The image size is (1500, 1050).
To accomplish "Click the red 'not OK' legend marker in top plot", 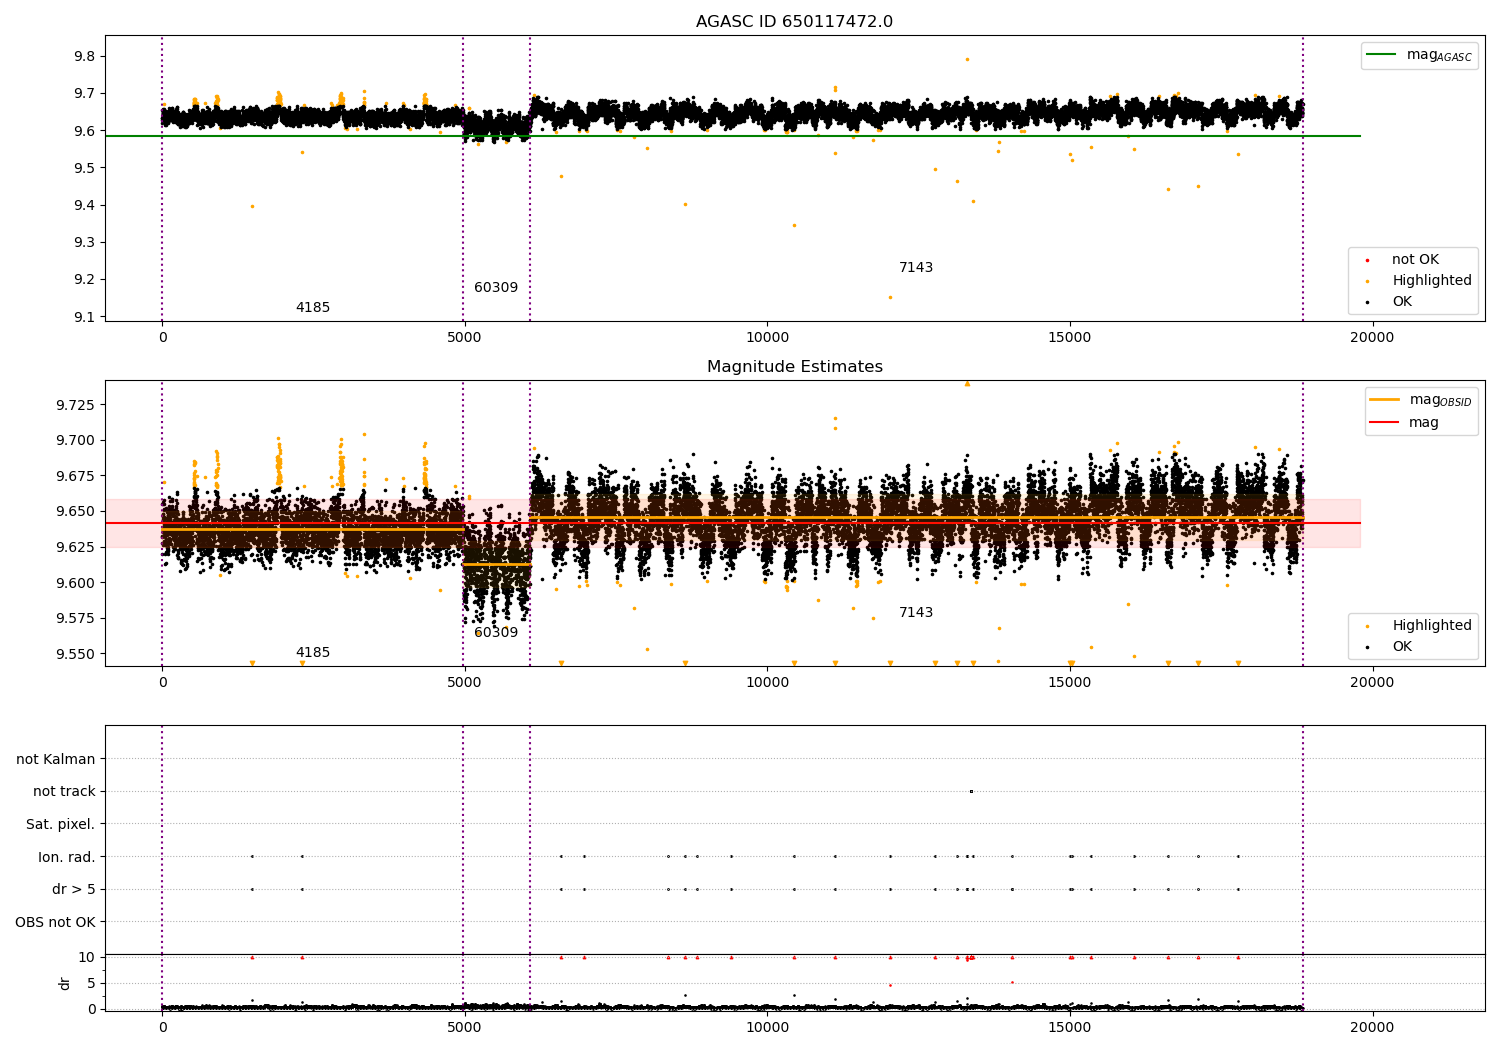I will pyautogui.click(x=1366, y=260).
